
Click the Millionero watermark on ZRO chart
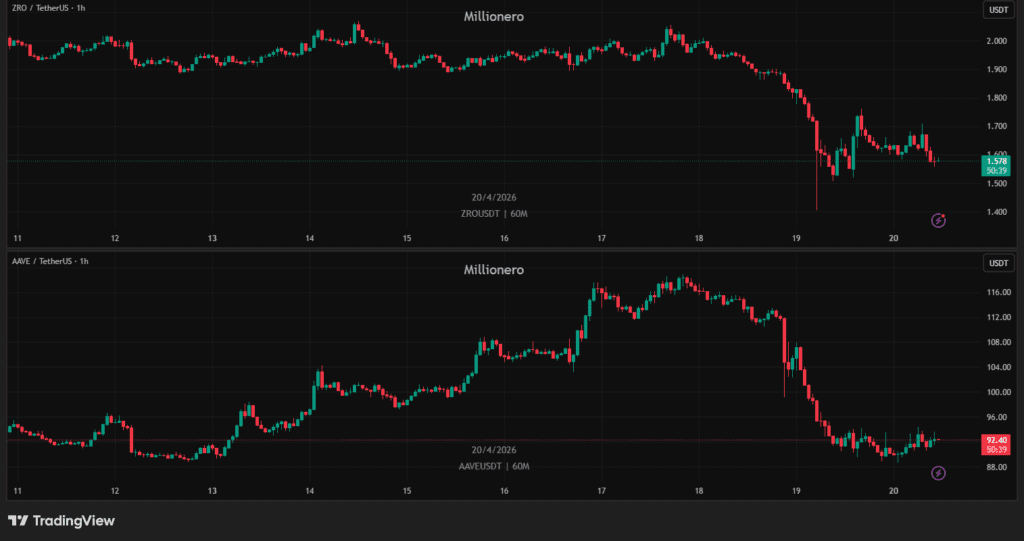point(494,17)
